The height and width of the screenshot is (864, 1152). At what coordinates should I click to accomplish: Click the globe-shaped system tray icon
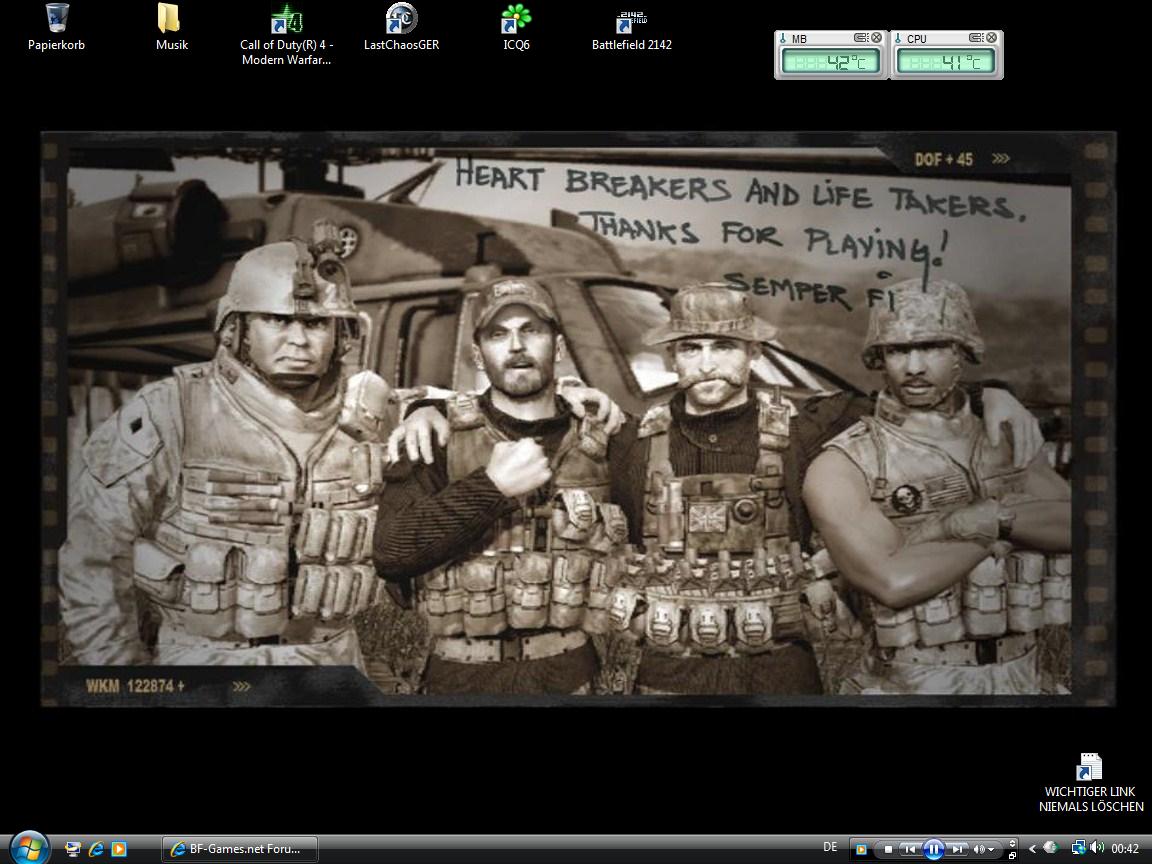tap(1051, 848)
